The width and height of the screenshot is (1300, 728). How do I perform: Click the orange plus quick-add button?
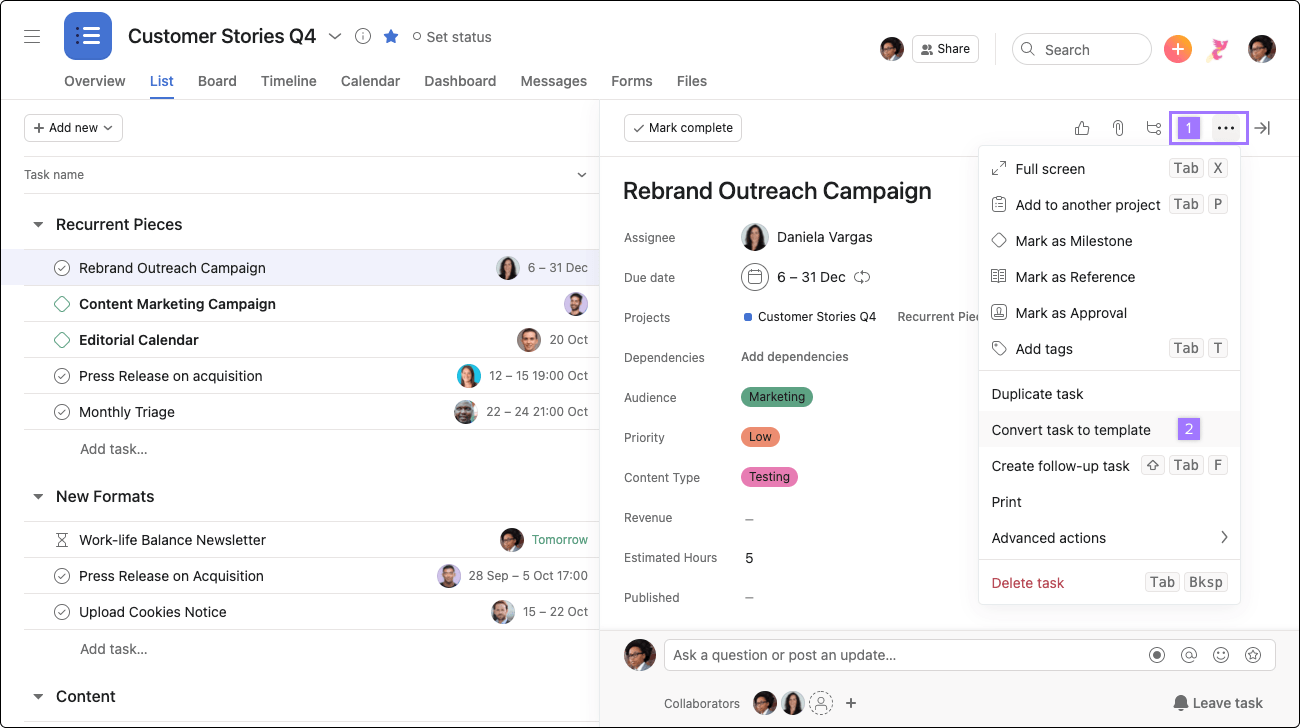1178,49
